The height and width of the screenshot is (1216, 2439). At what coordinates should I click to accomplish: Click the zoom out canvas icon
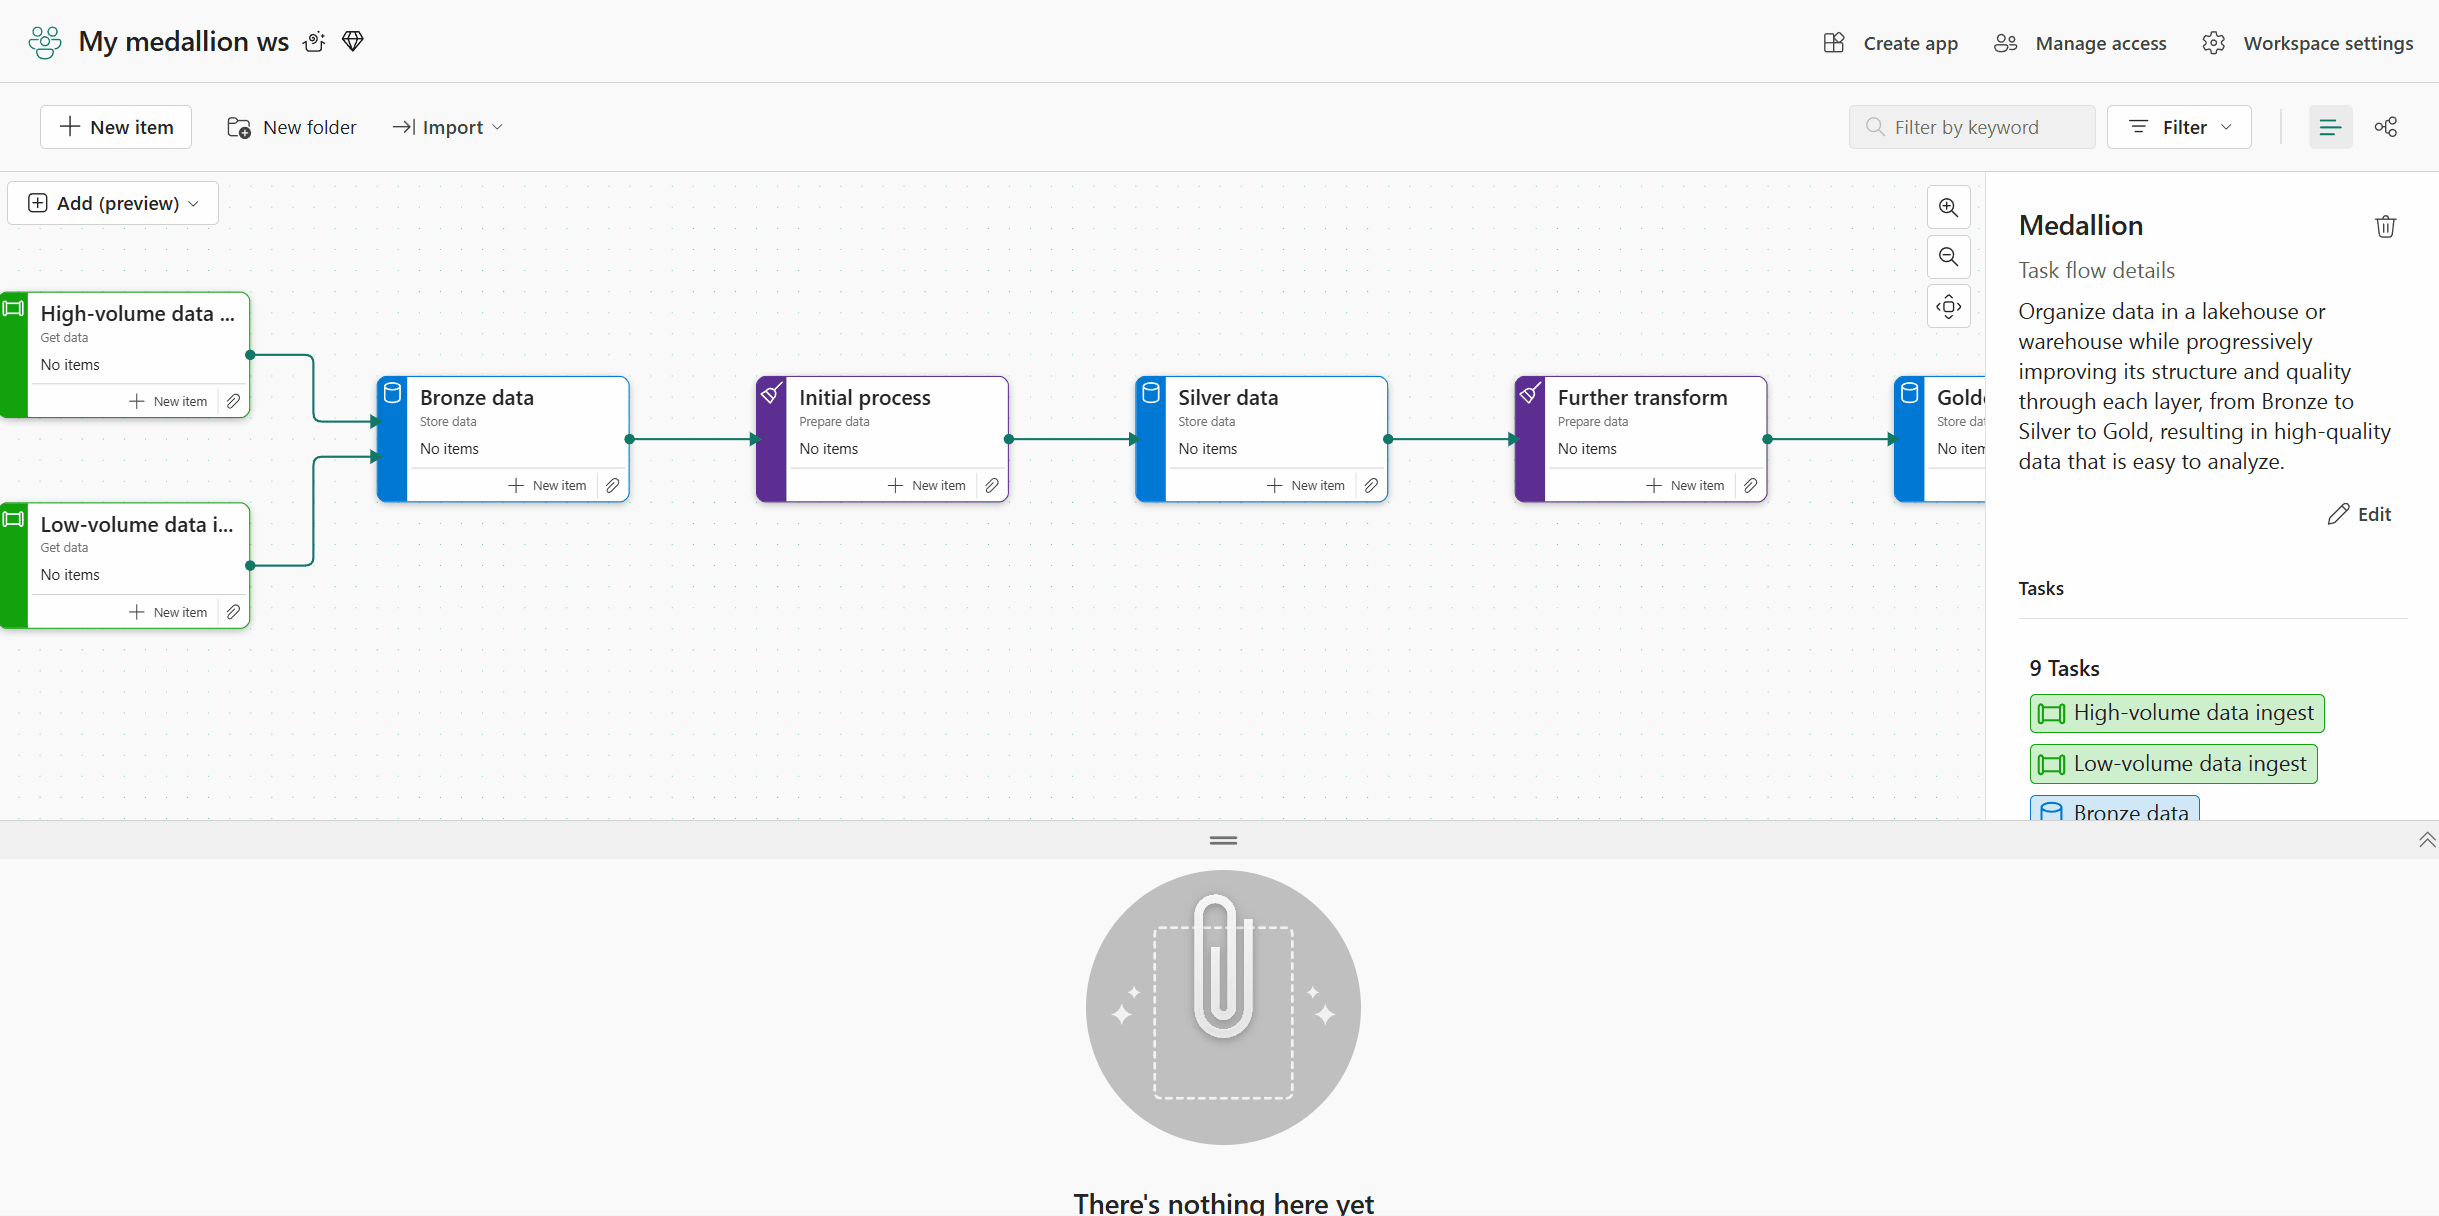[1948, 257]
